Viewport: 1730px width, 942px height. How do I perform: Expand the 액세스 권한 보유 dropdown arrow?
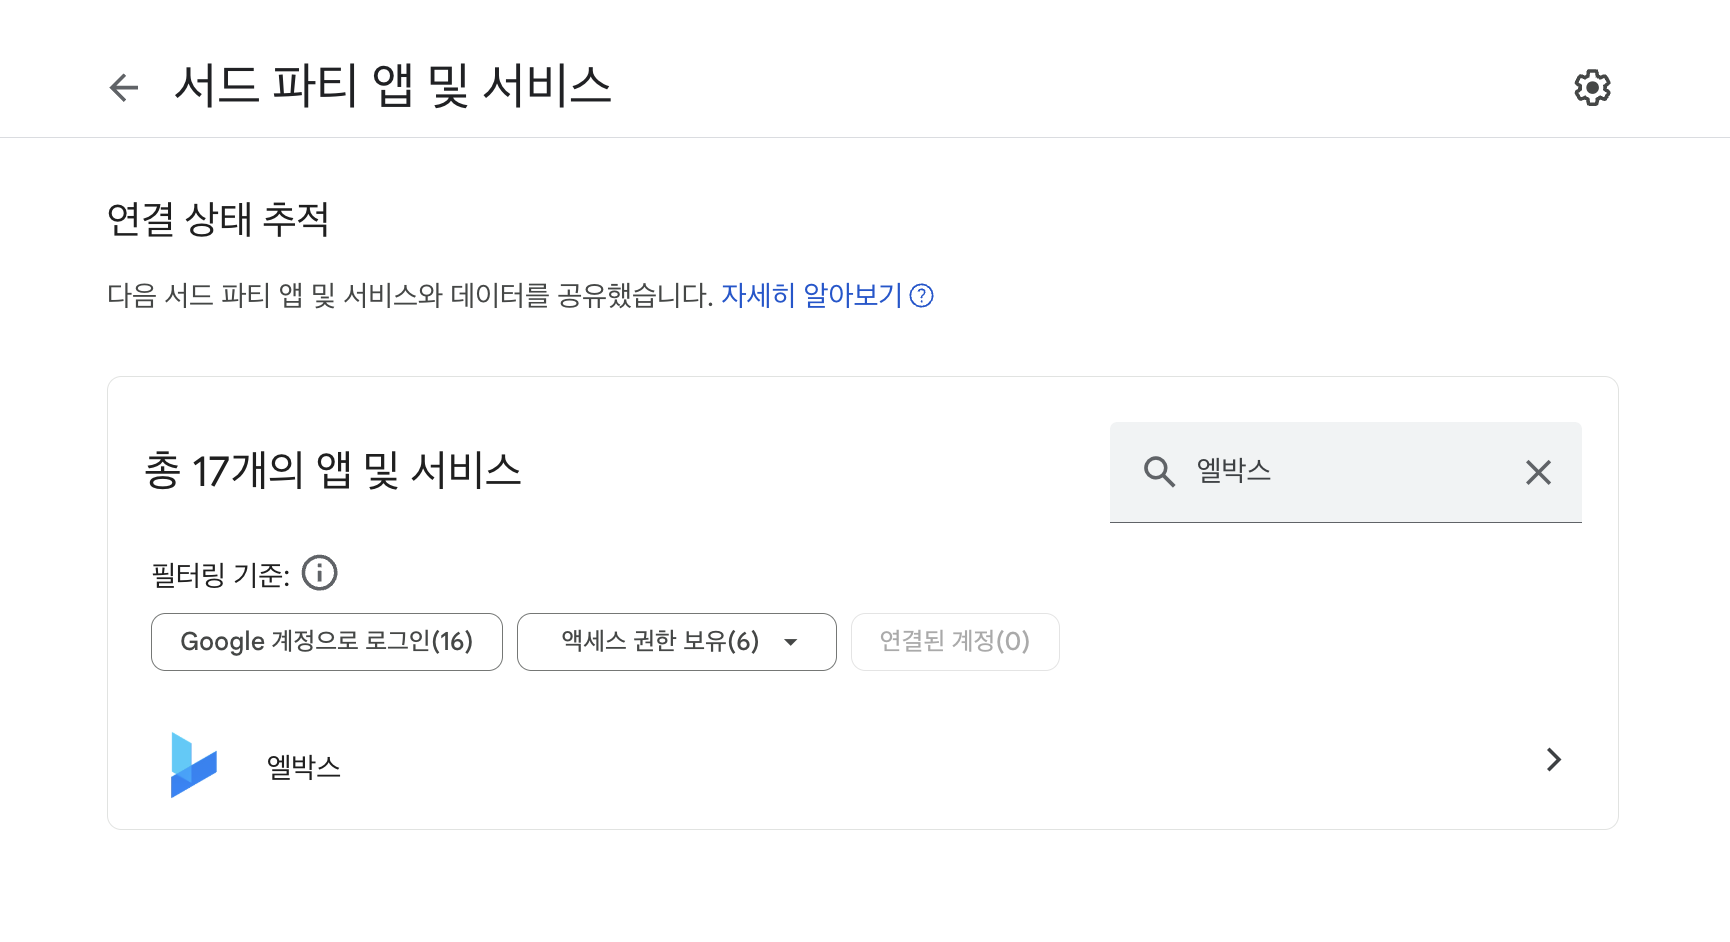(790, 642)
